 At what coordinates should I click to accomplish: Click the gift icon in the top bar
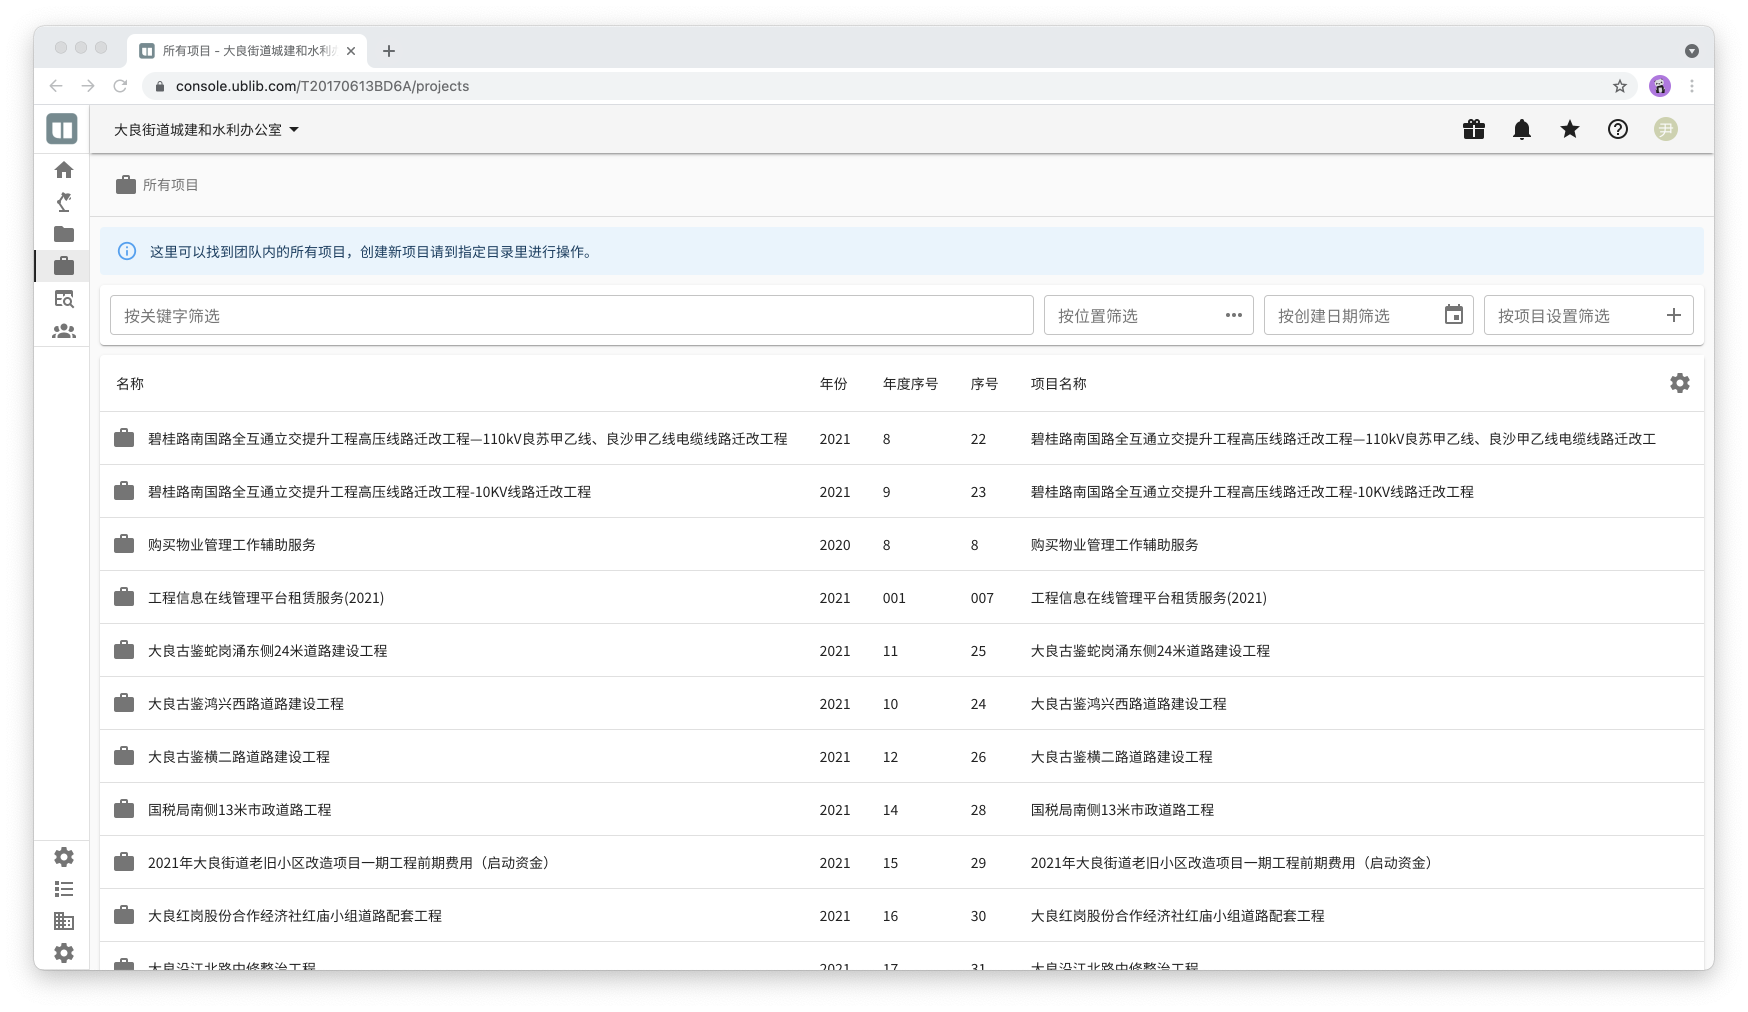(1473, 129)
